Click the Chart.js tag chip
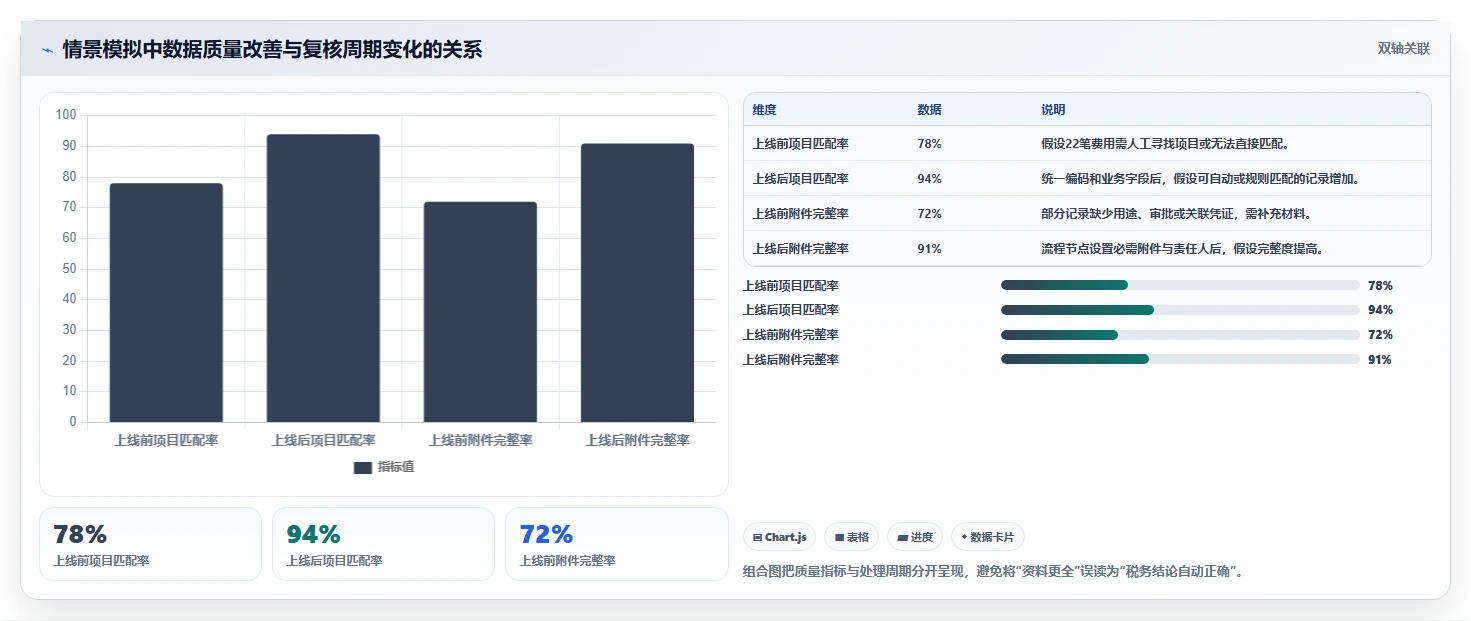 [x=779, y=537]
